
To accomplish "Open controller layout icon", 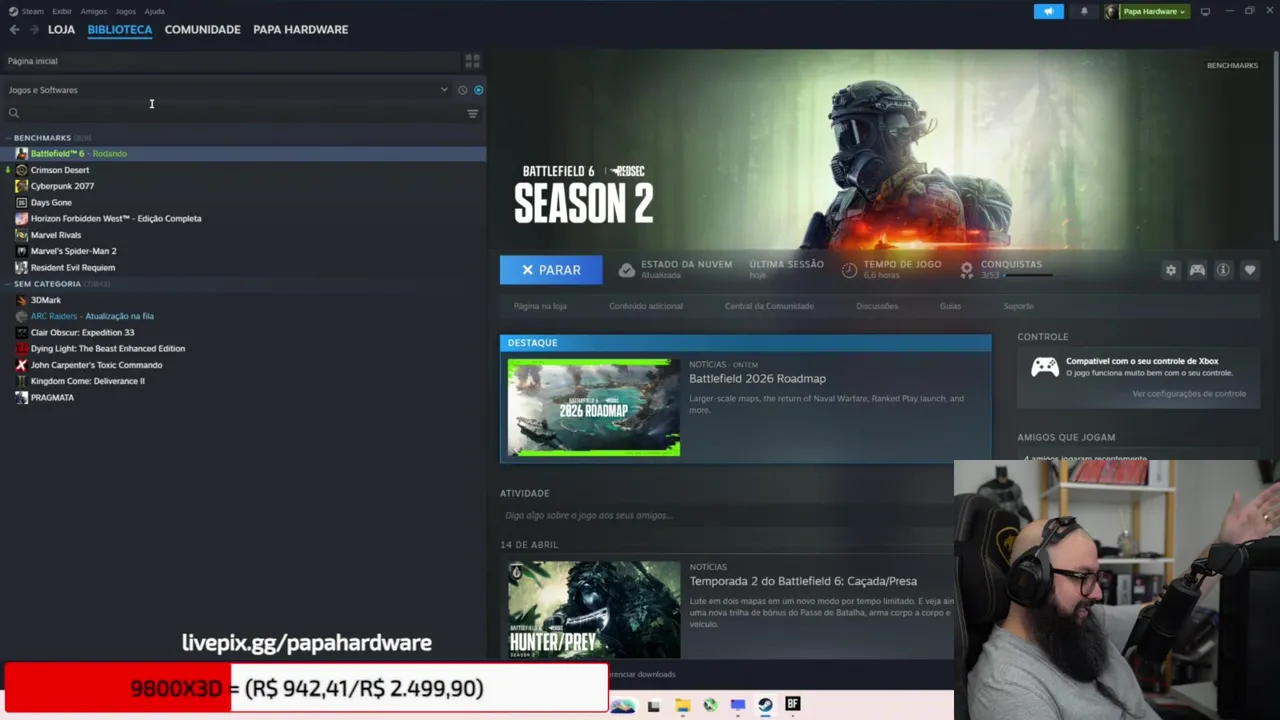I will click(1197, 270).
